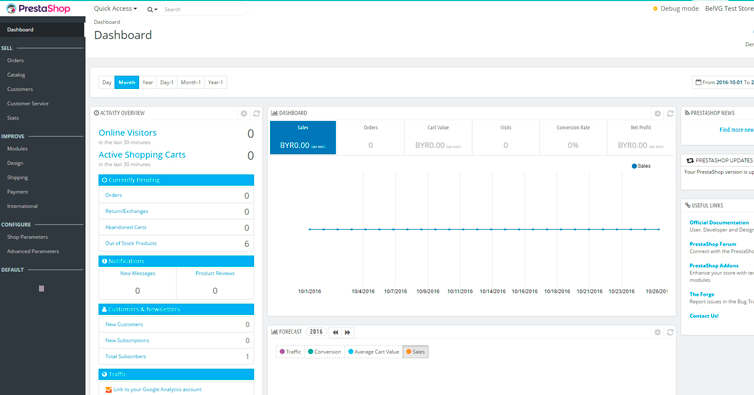Select the Net Profit metric tile

pyautogui.click(x=641, y=138)
